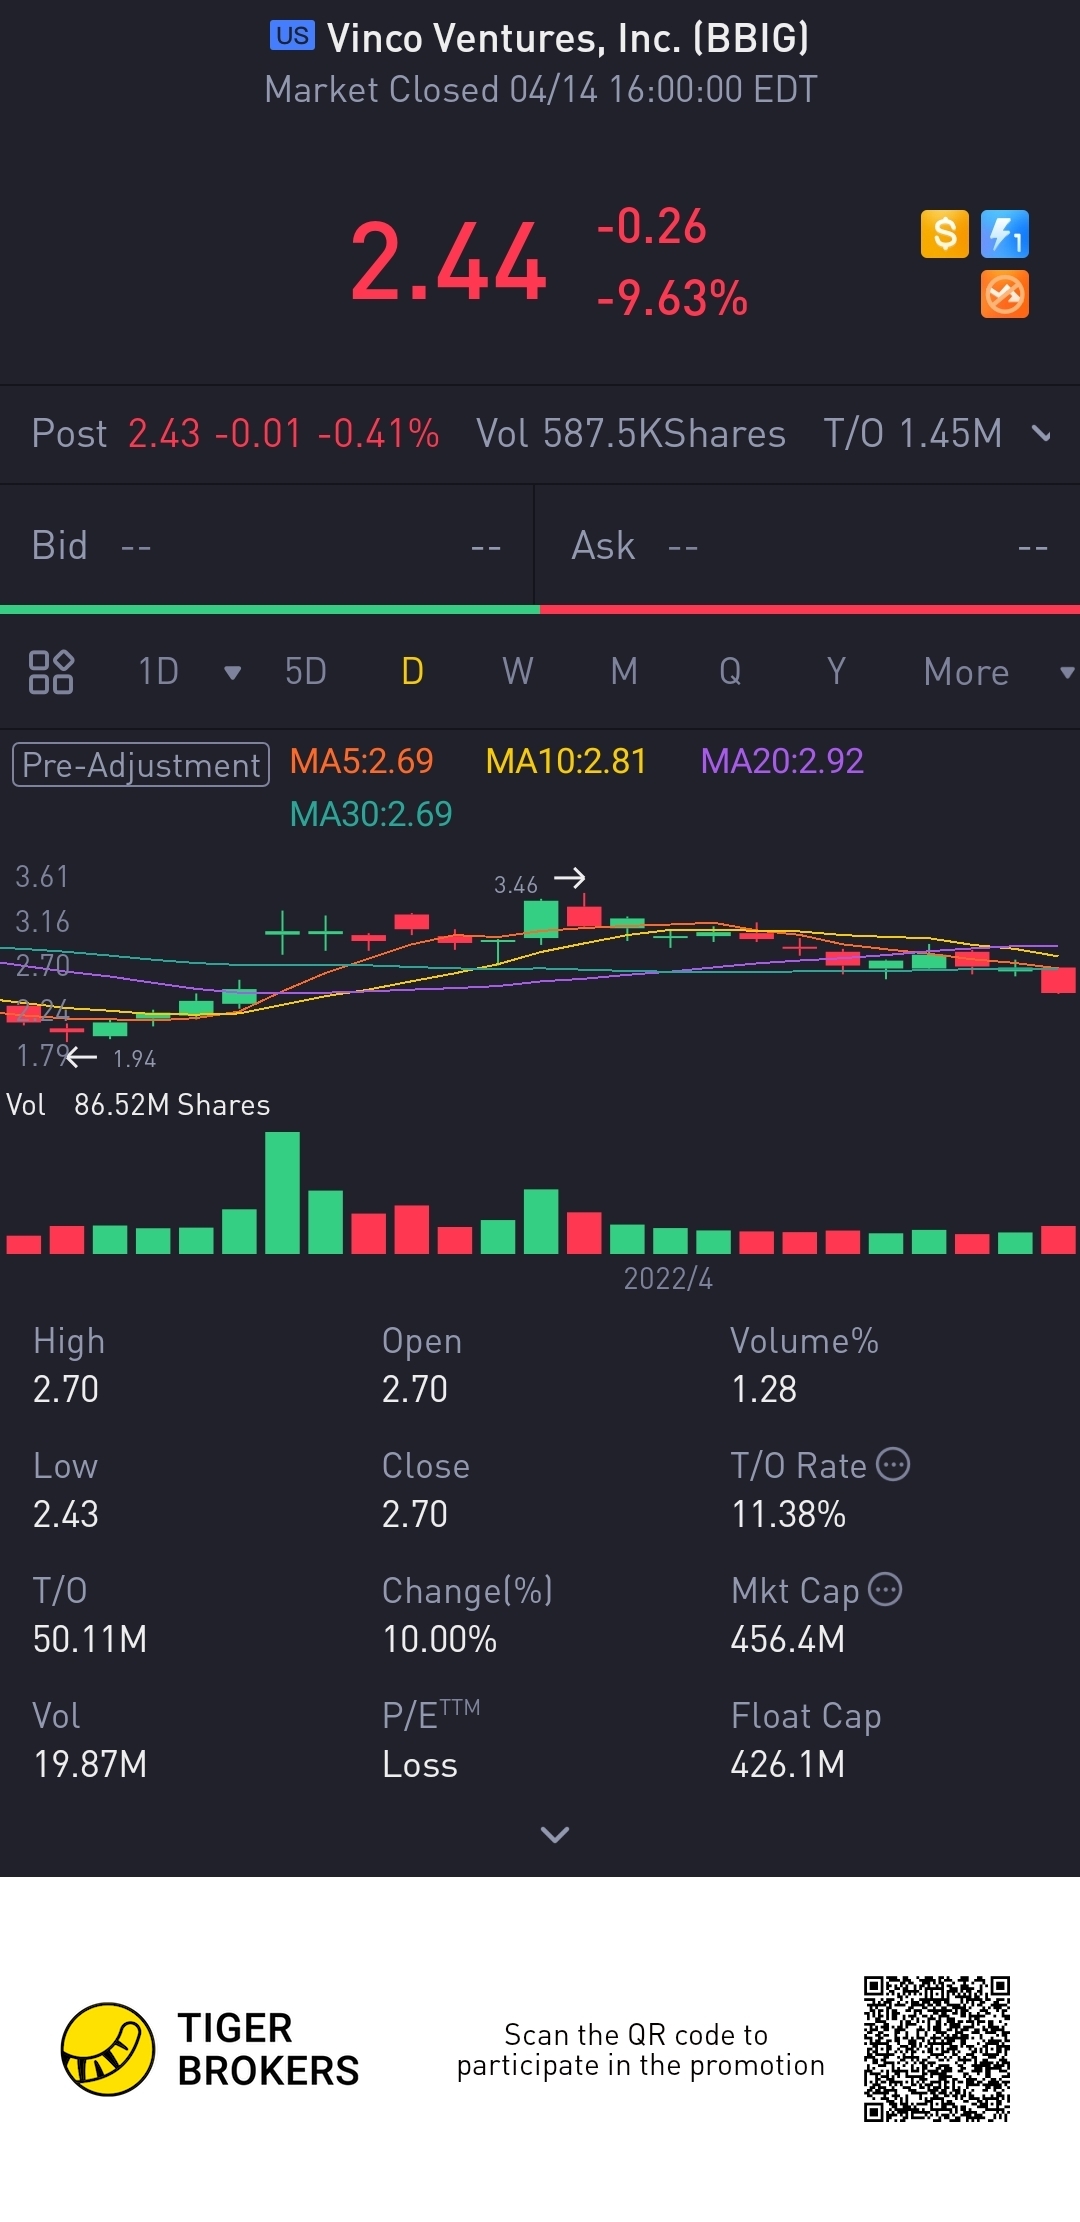Switch to the Q quarterly chart

point(730,672)
